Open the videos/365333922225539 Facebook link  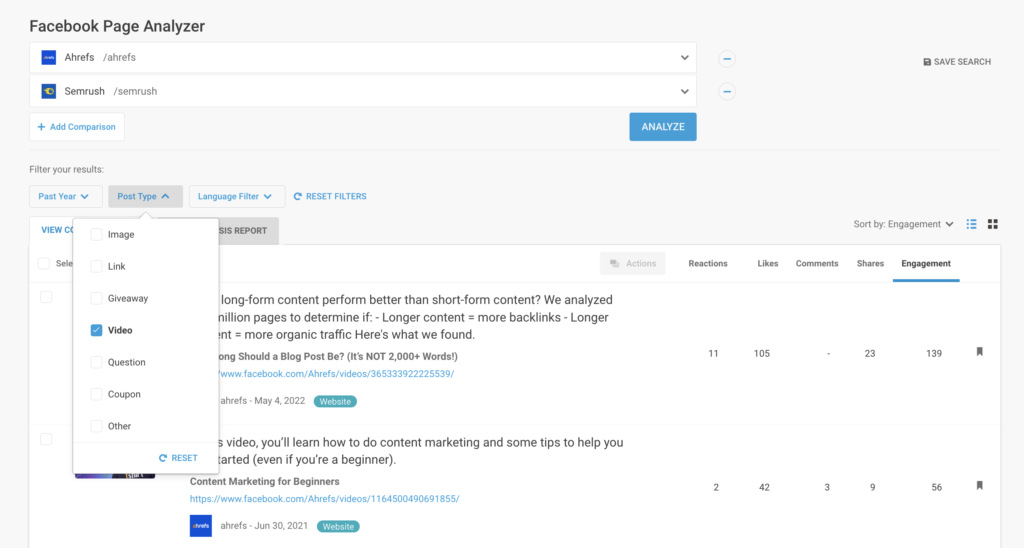point(336,374)
